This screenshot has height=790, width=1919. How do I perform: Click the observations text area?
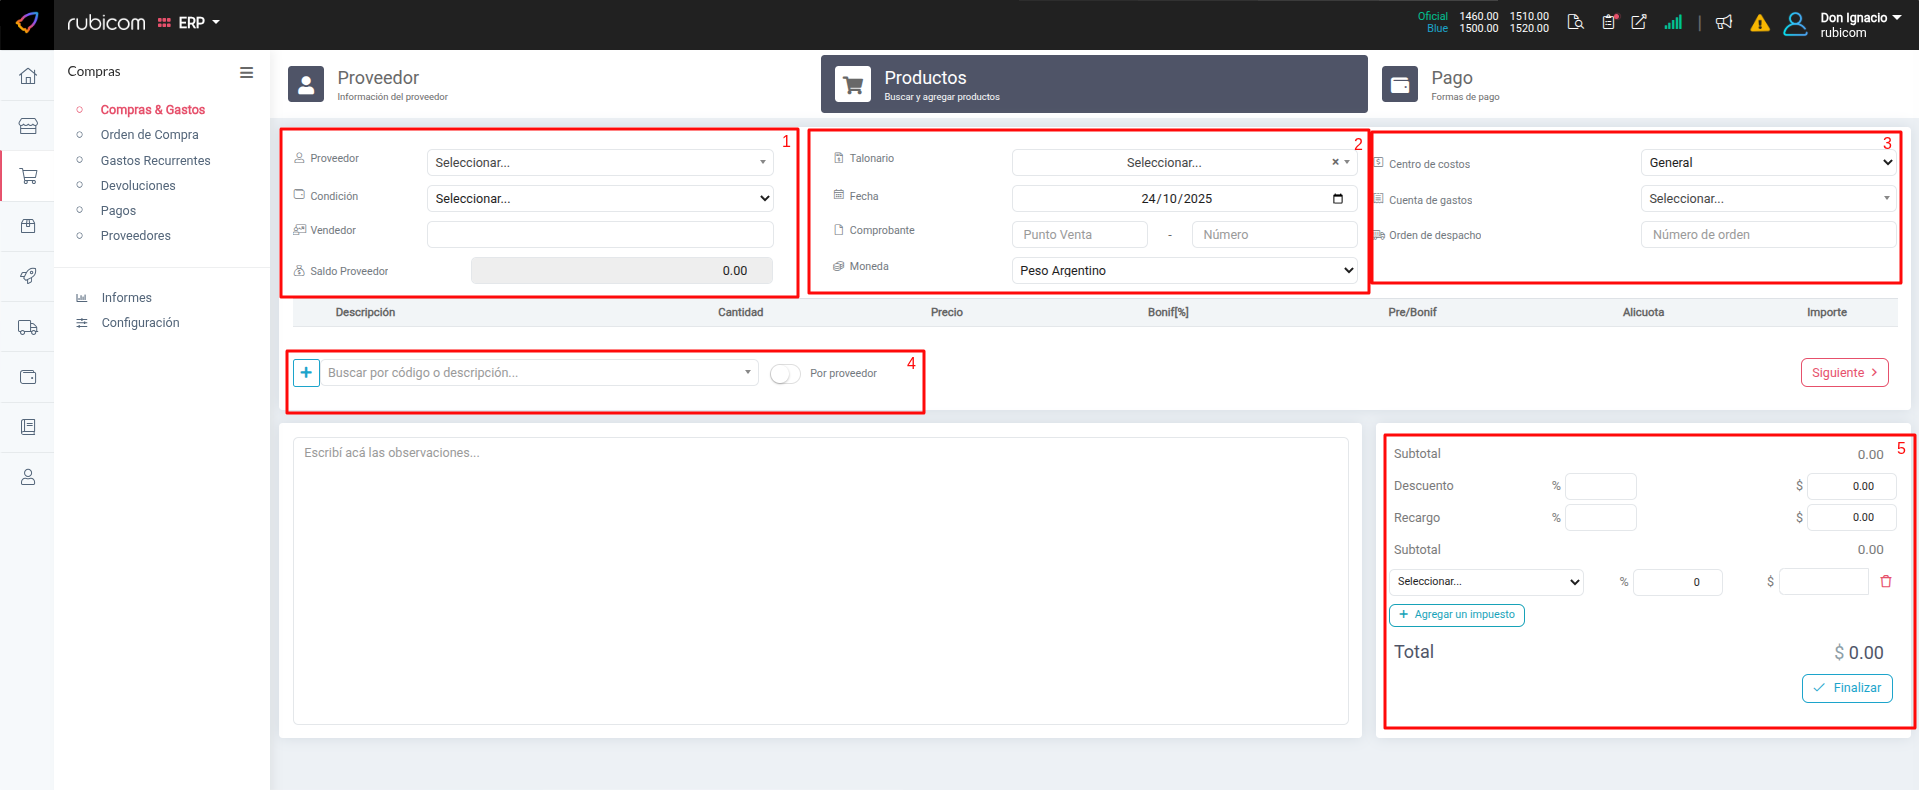[x=820, y=580]
